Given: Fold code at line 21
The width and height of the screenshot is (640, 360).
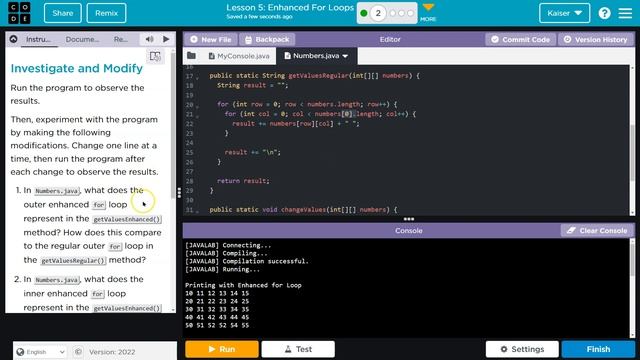Looking at the screenshot, I should (198, 115).
